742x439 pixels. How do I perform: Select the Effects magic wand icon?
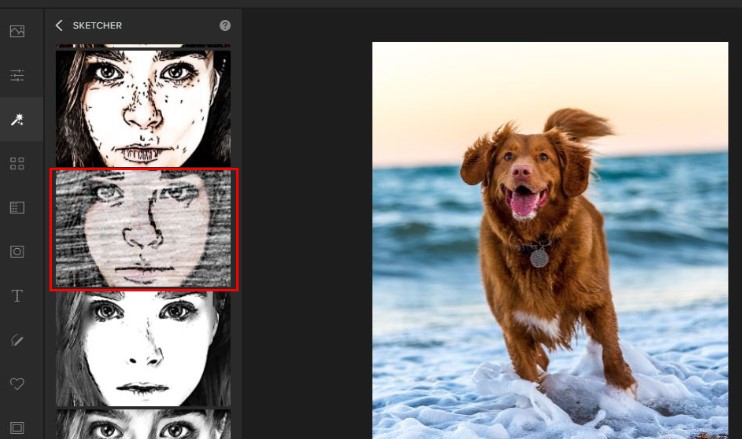tap(17, 120)
